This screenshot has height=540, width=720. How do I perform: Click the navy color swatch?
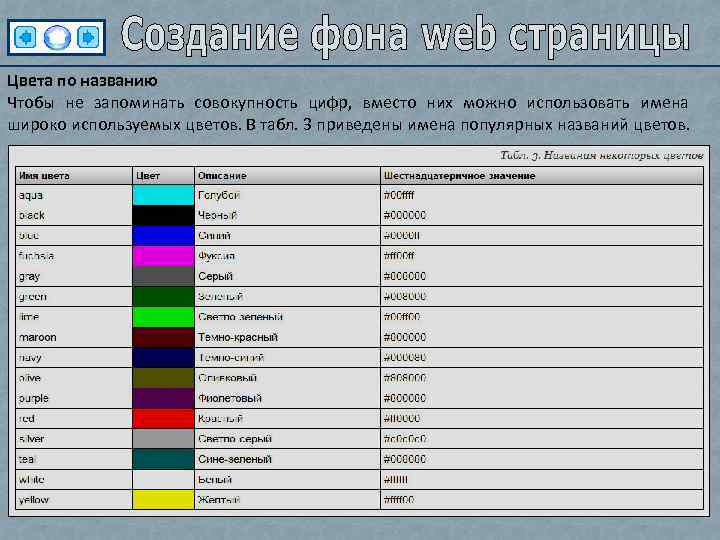point(163,358)
